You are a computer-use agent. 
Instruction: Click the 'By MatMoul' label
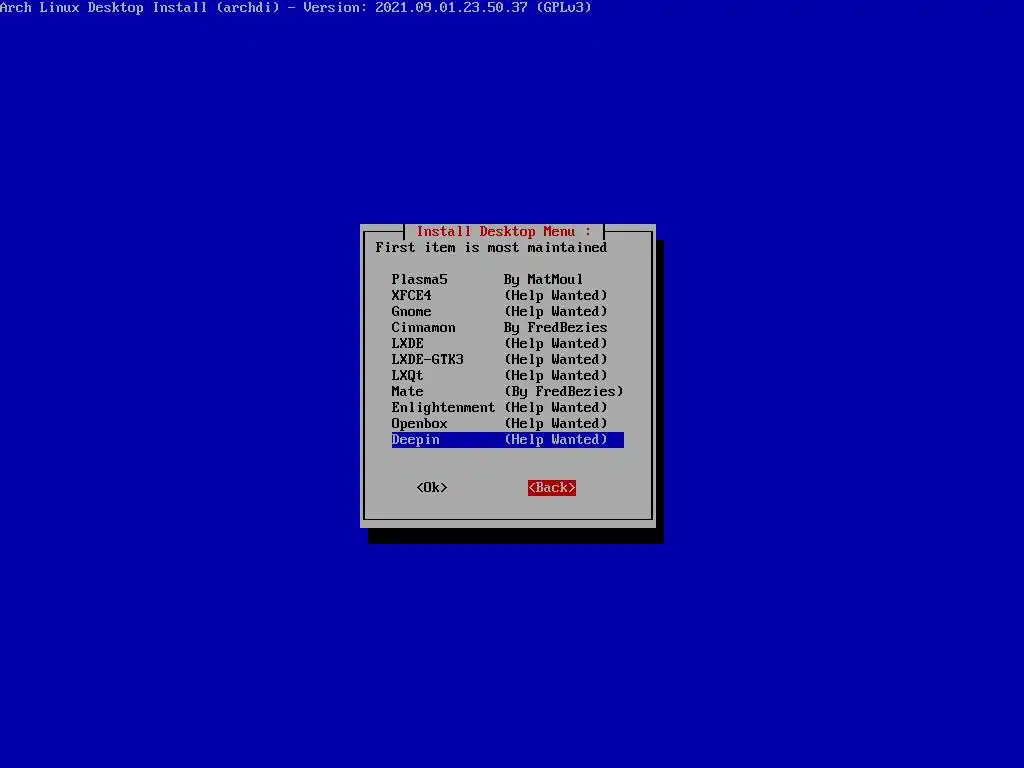543,280
